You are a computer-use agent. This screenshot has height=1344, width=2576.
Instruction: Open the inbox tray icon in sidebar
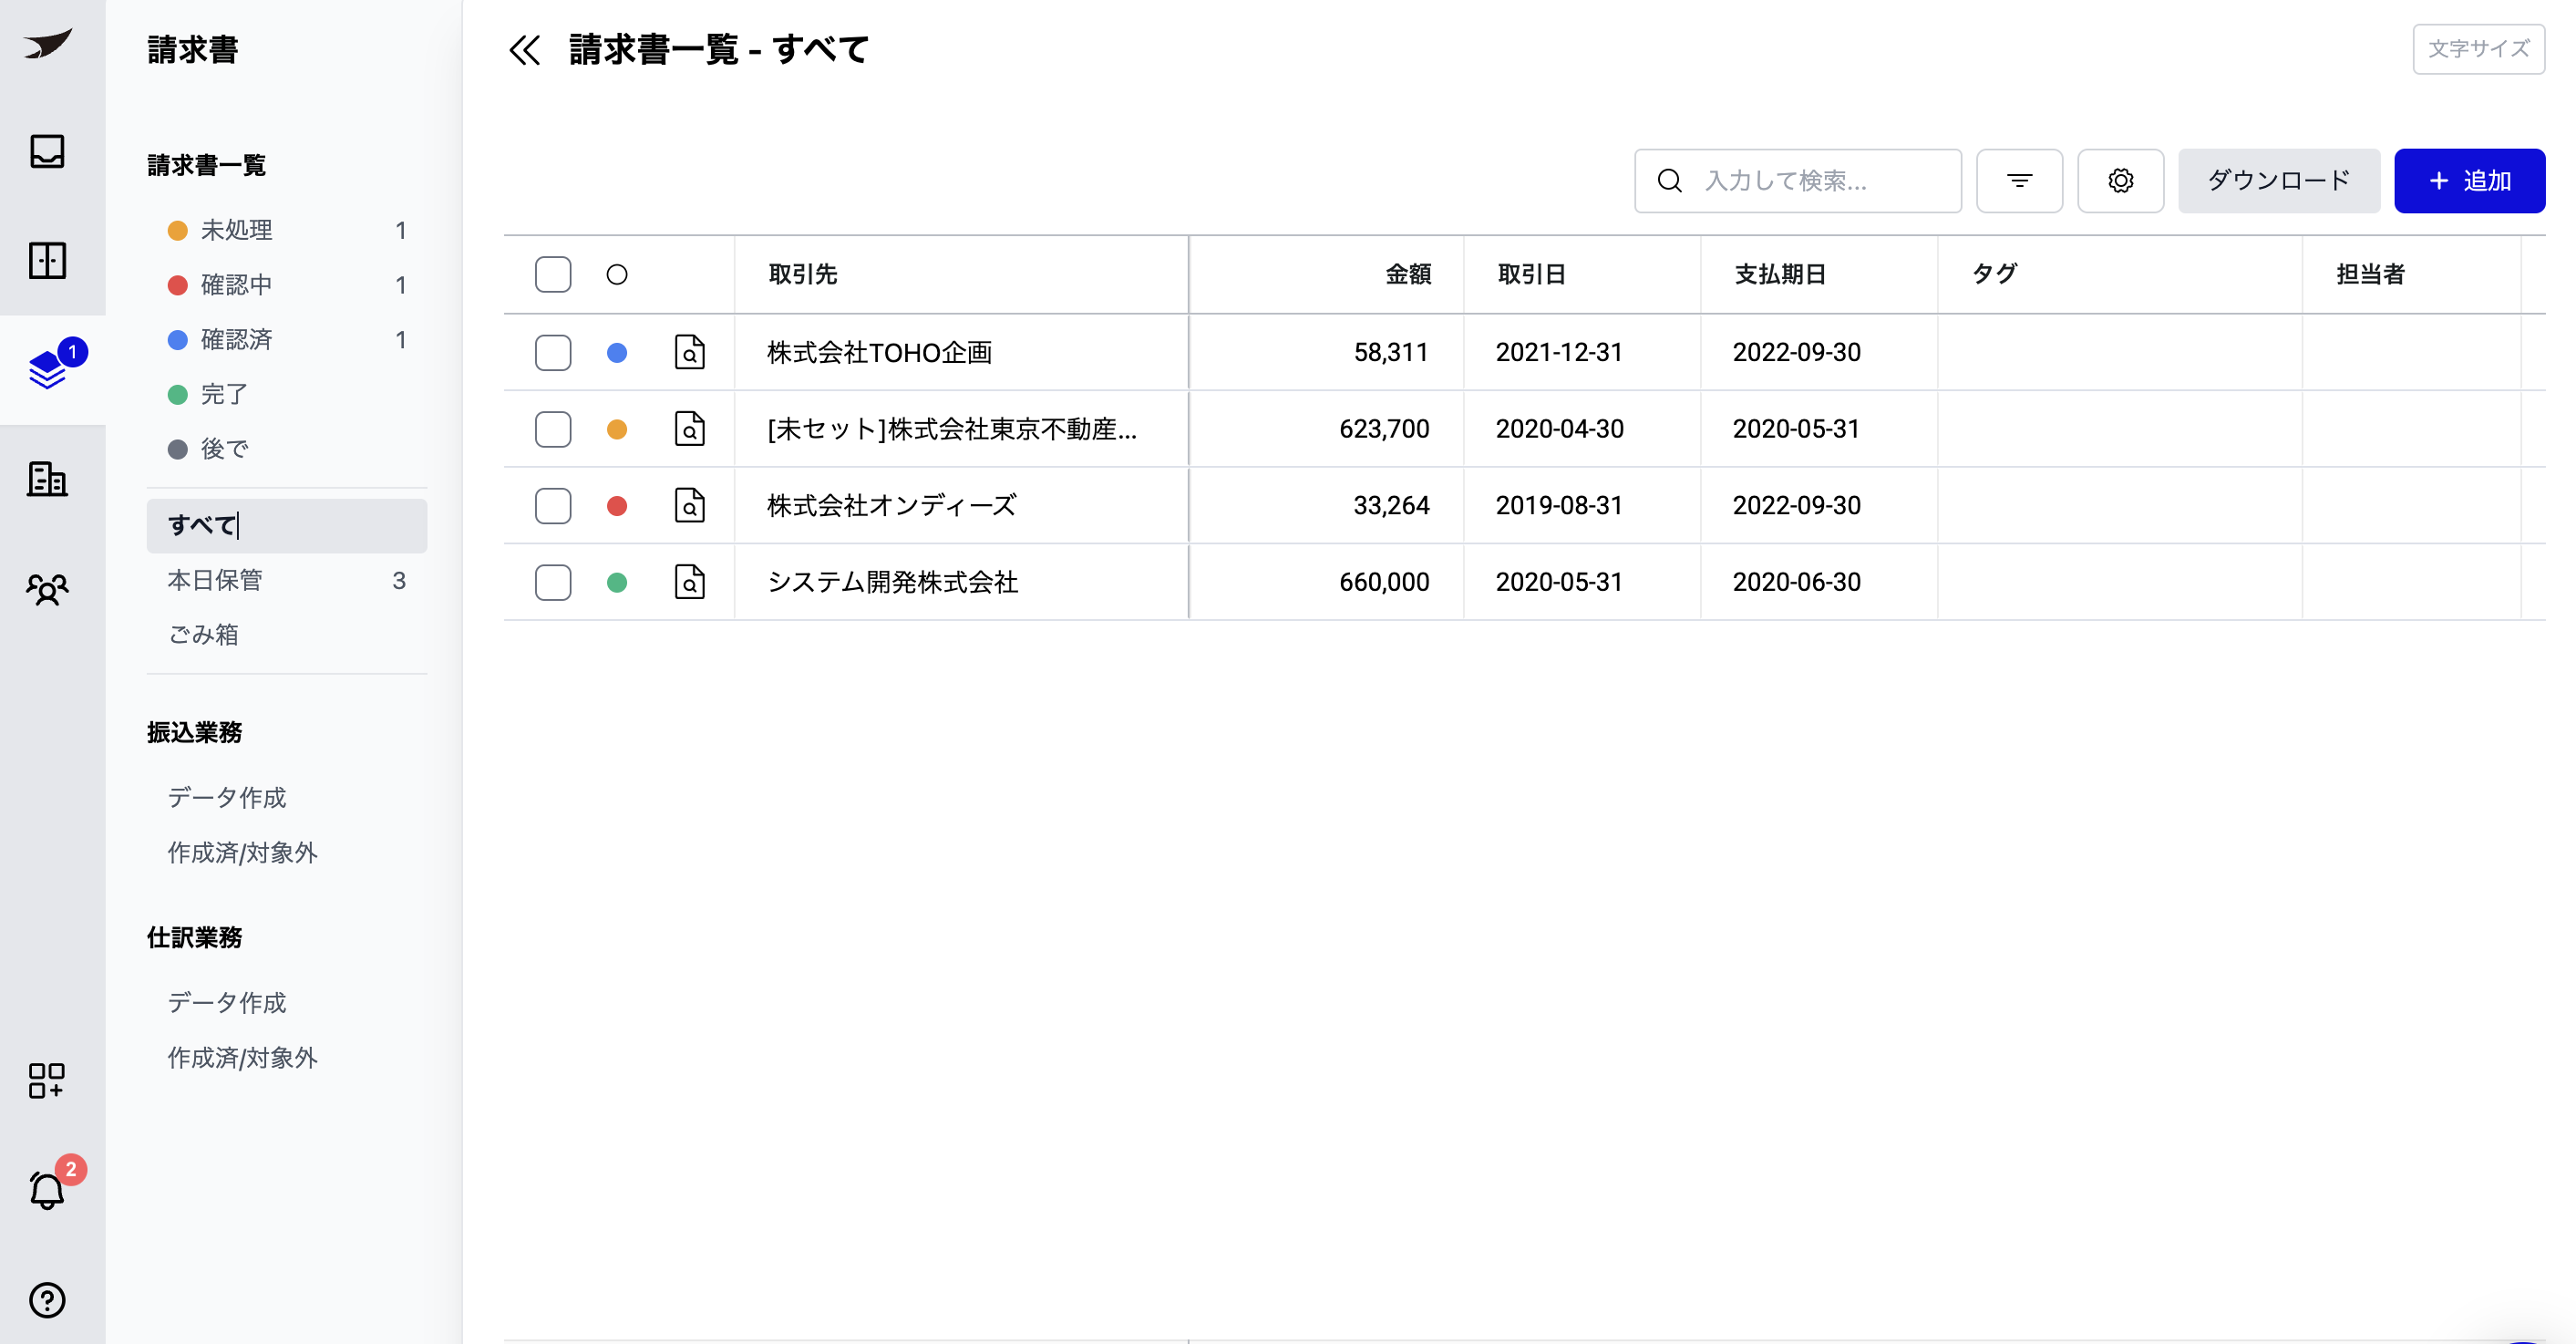47,151
